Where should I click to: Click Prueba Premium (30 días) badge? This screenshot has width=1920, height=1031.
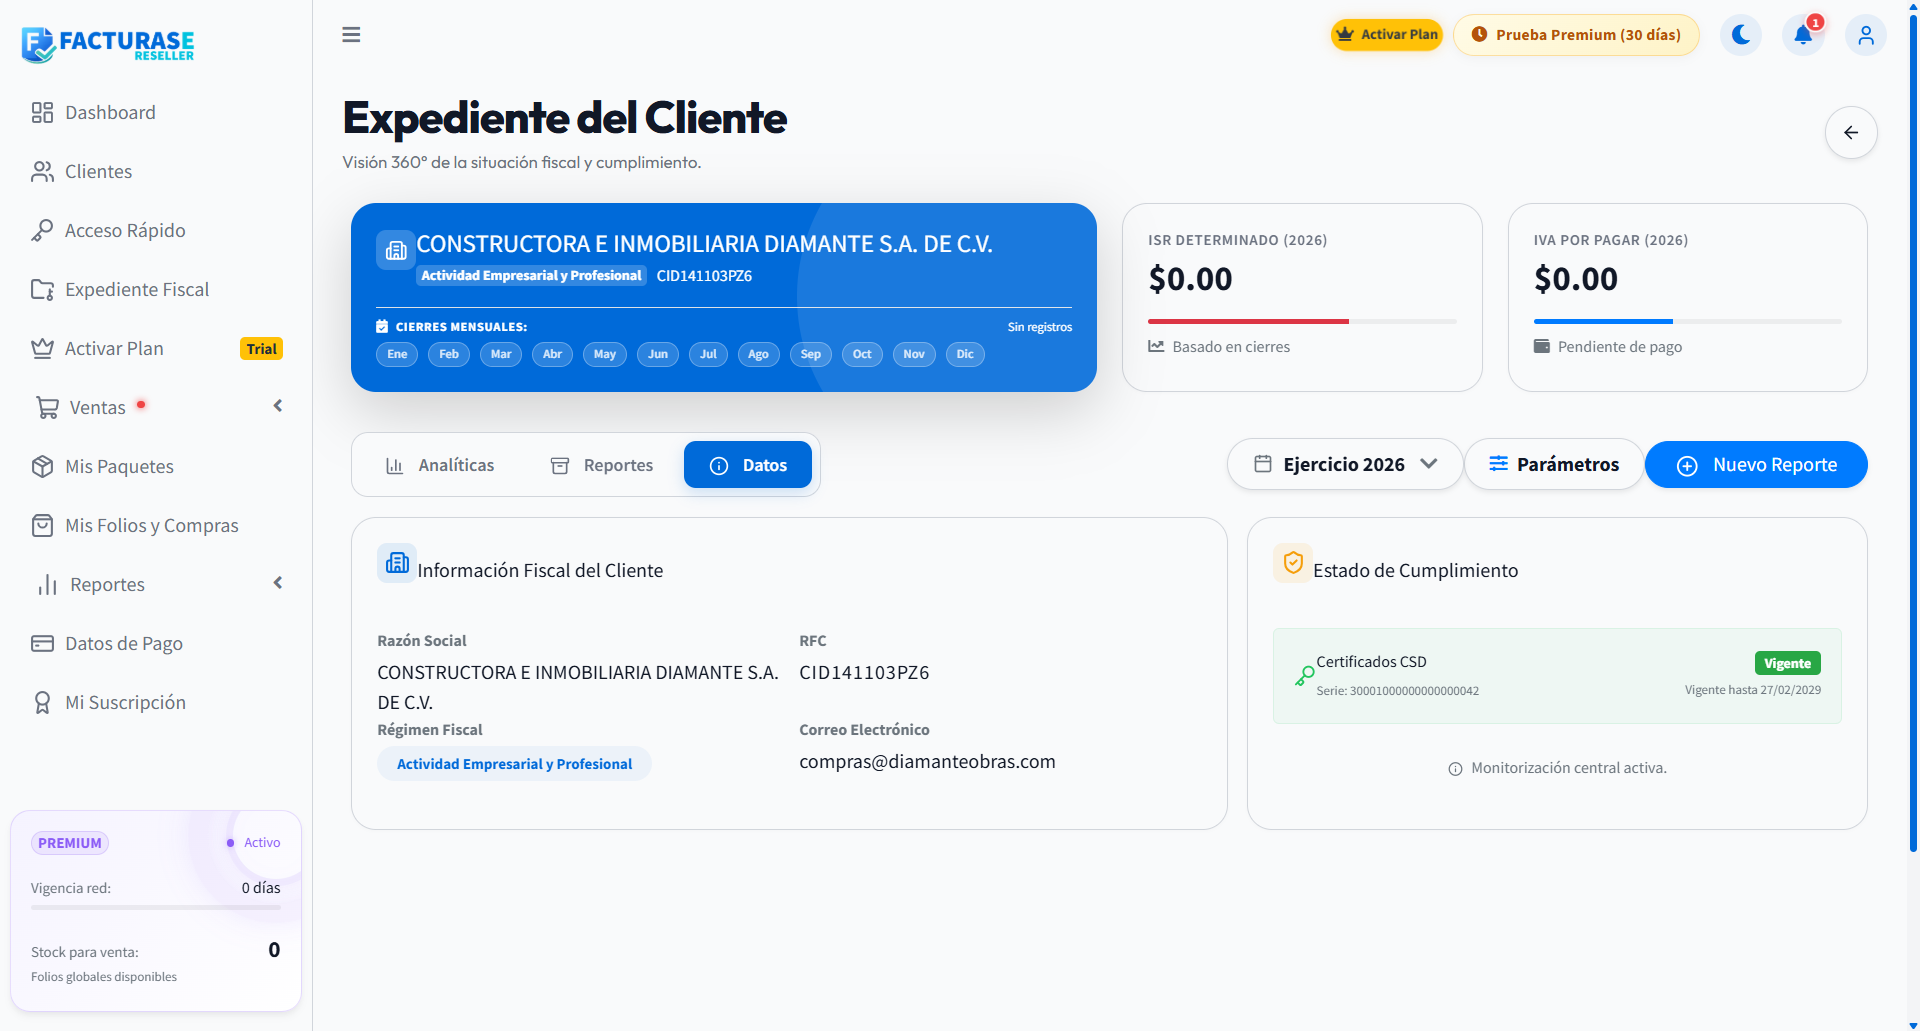point(1576,35)
